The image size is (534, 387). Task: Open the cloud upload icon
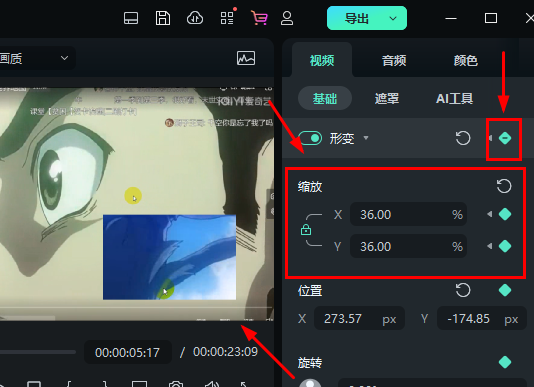coord(195,18)
